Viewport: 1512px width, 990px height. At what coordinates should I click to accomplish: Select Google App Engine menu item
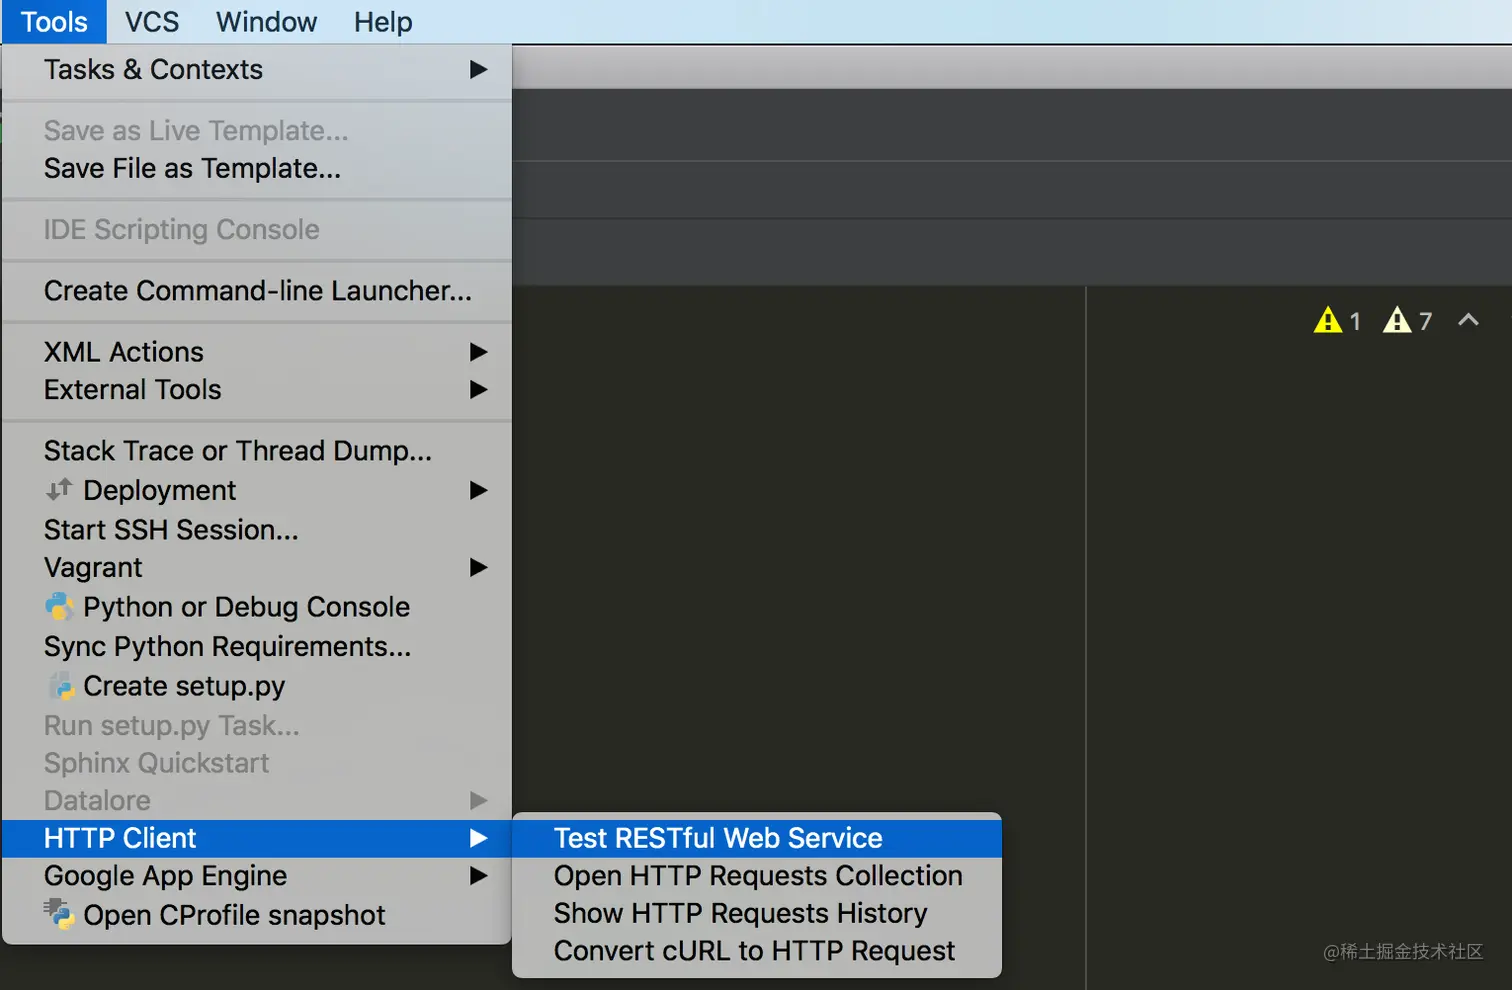pos(257,876)
